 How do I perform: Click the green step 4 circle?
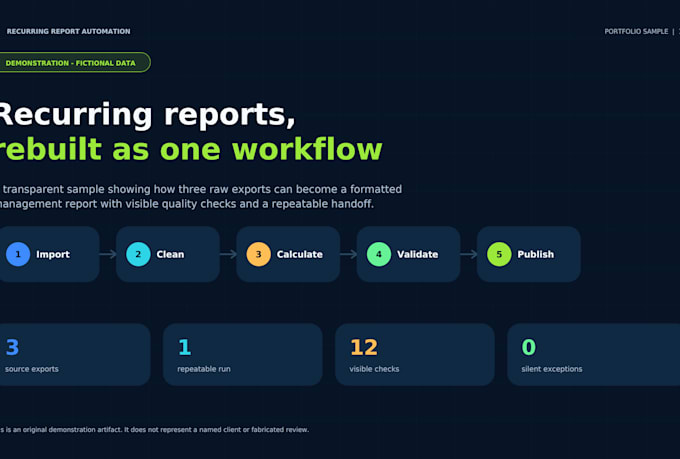point(379,254)
